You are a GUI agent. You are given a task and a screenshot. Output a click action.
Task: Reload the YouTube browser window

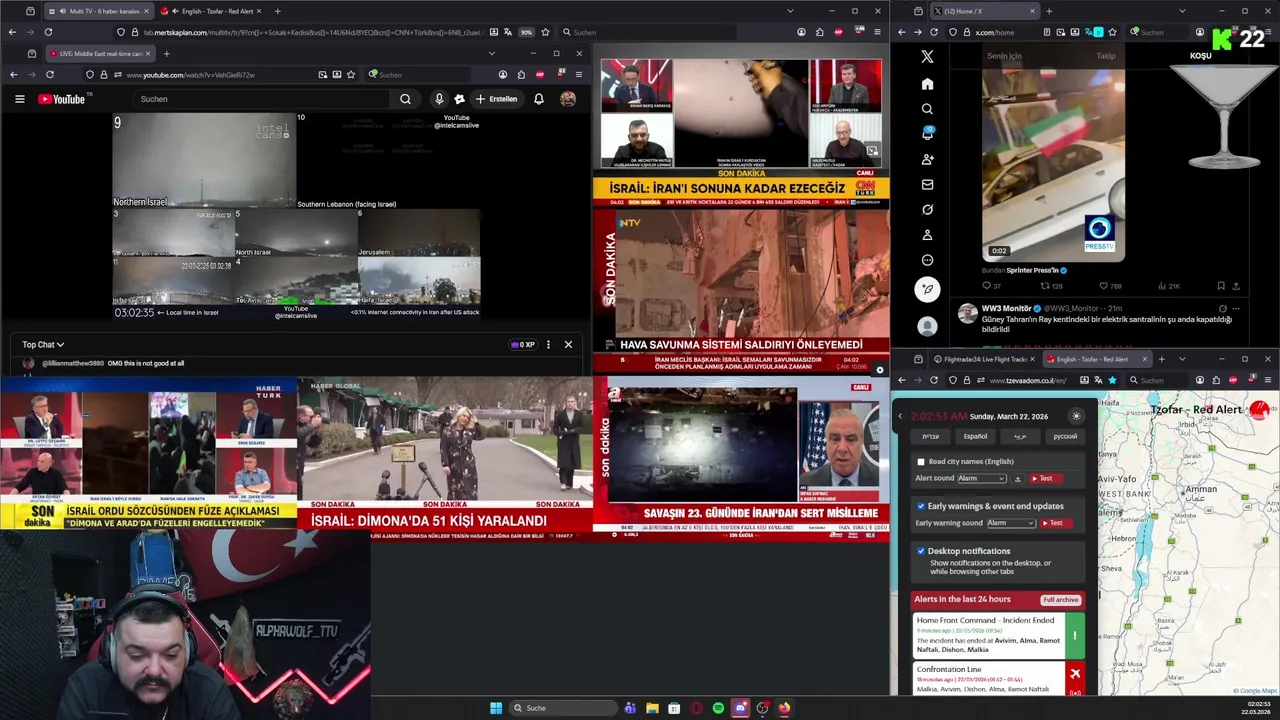(x=50, y=75)
